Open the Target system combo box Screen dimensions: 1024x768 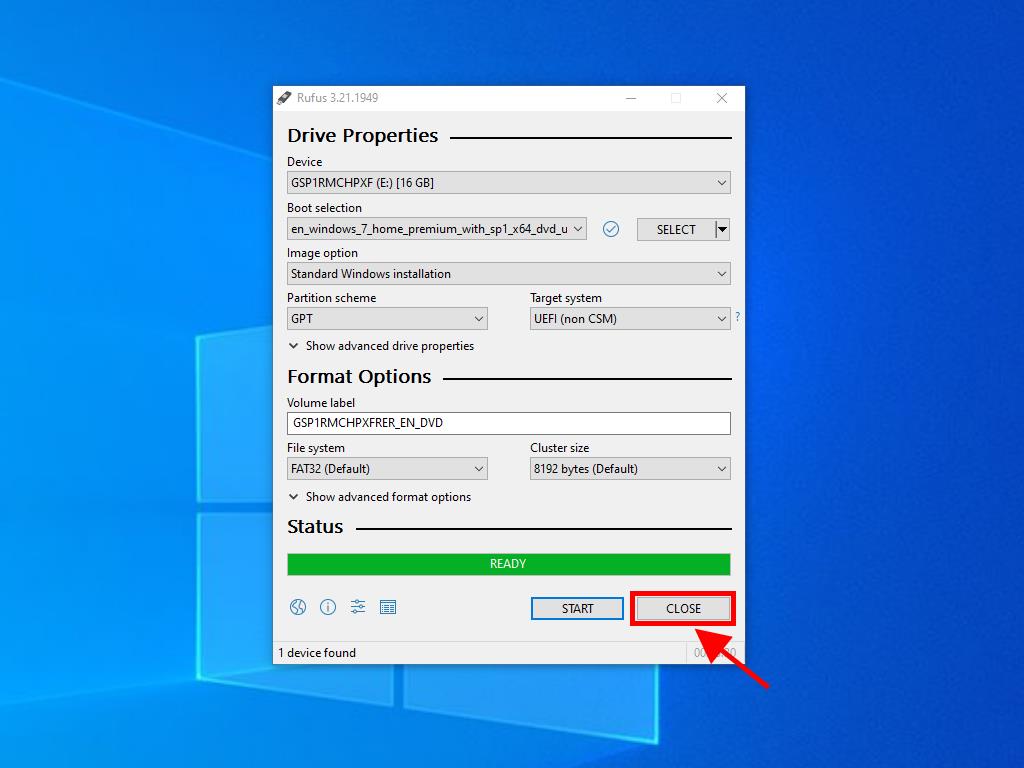point(630,319)
